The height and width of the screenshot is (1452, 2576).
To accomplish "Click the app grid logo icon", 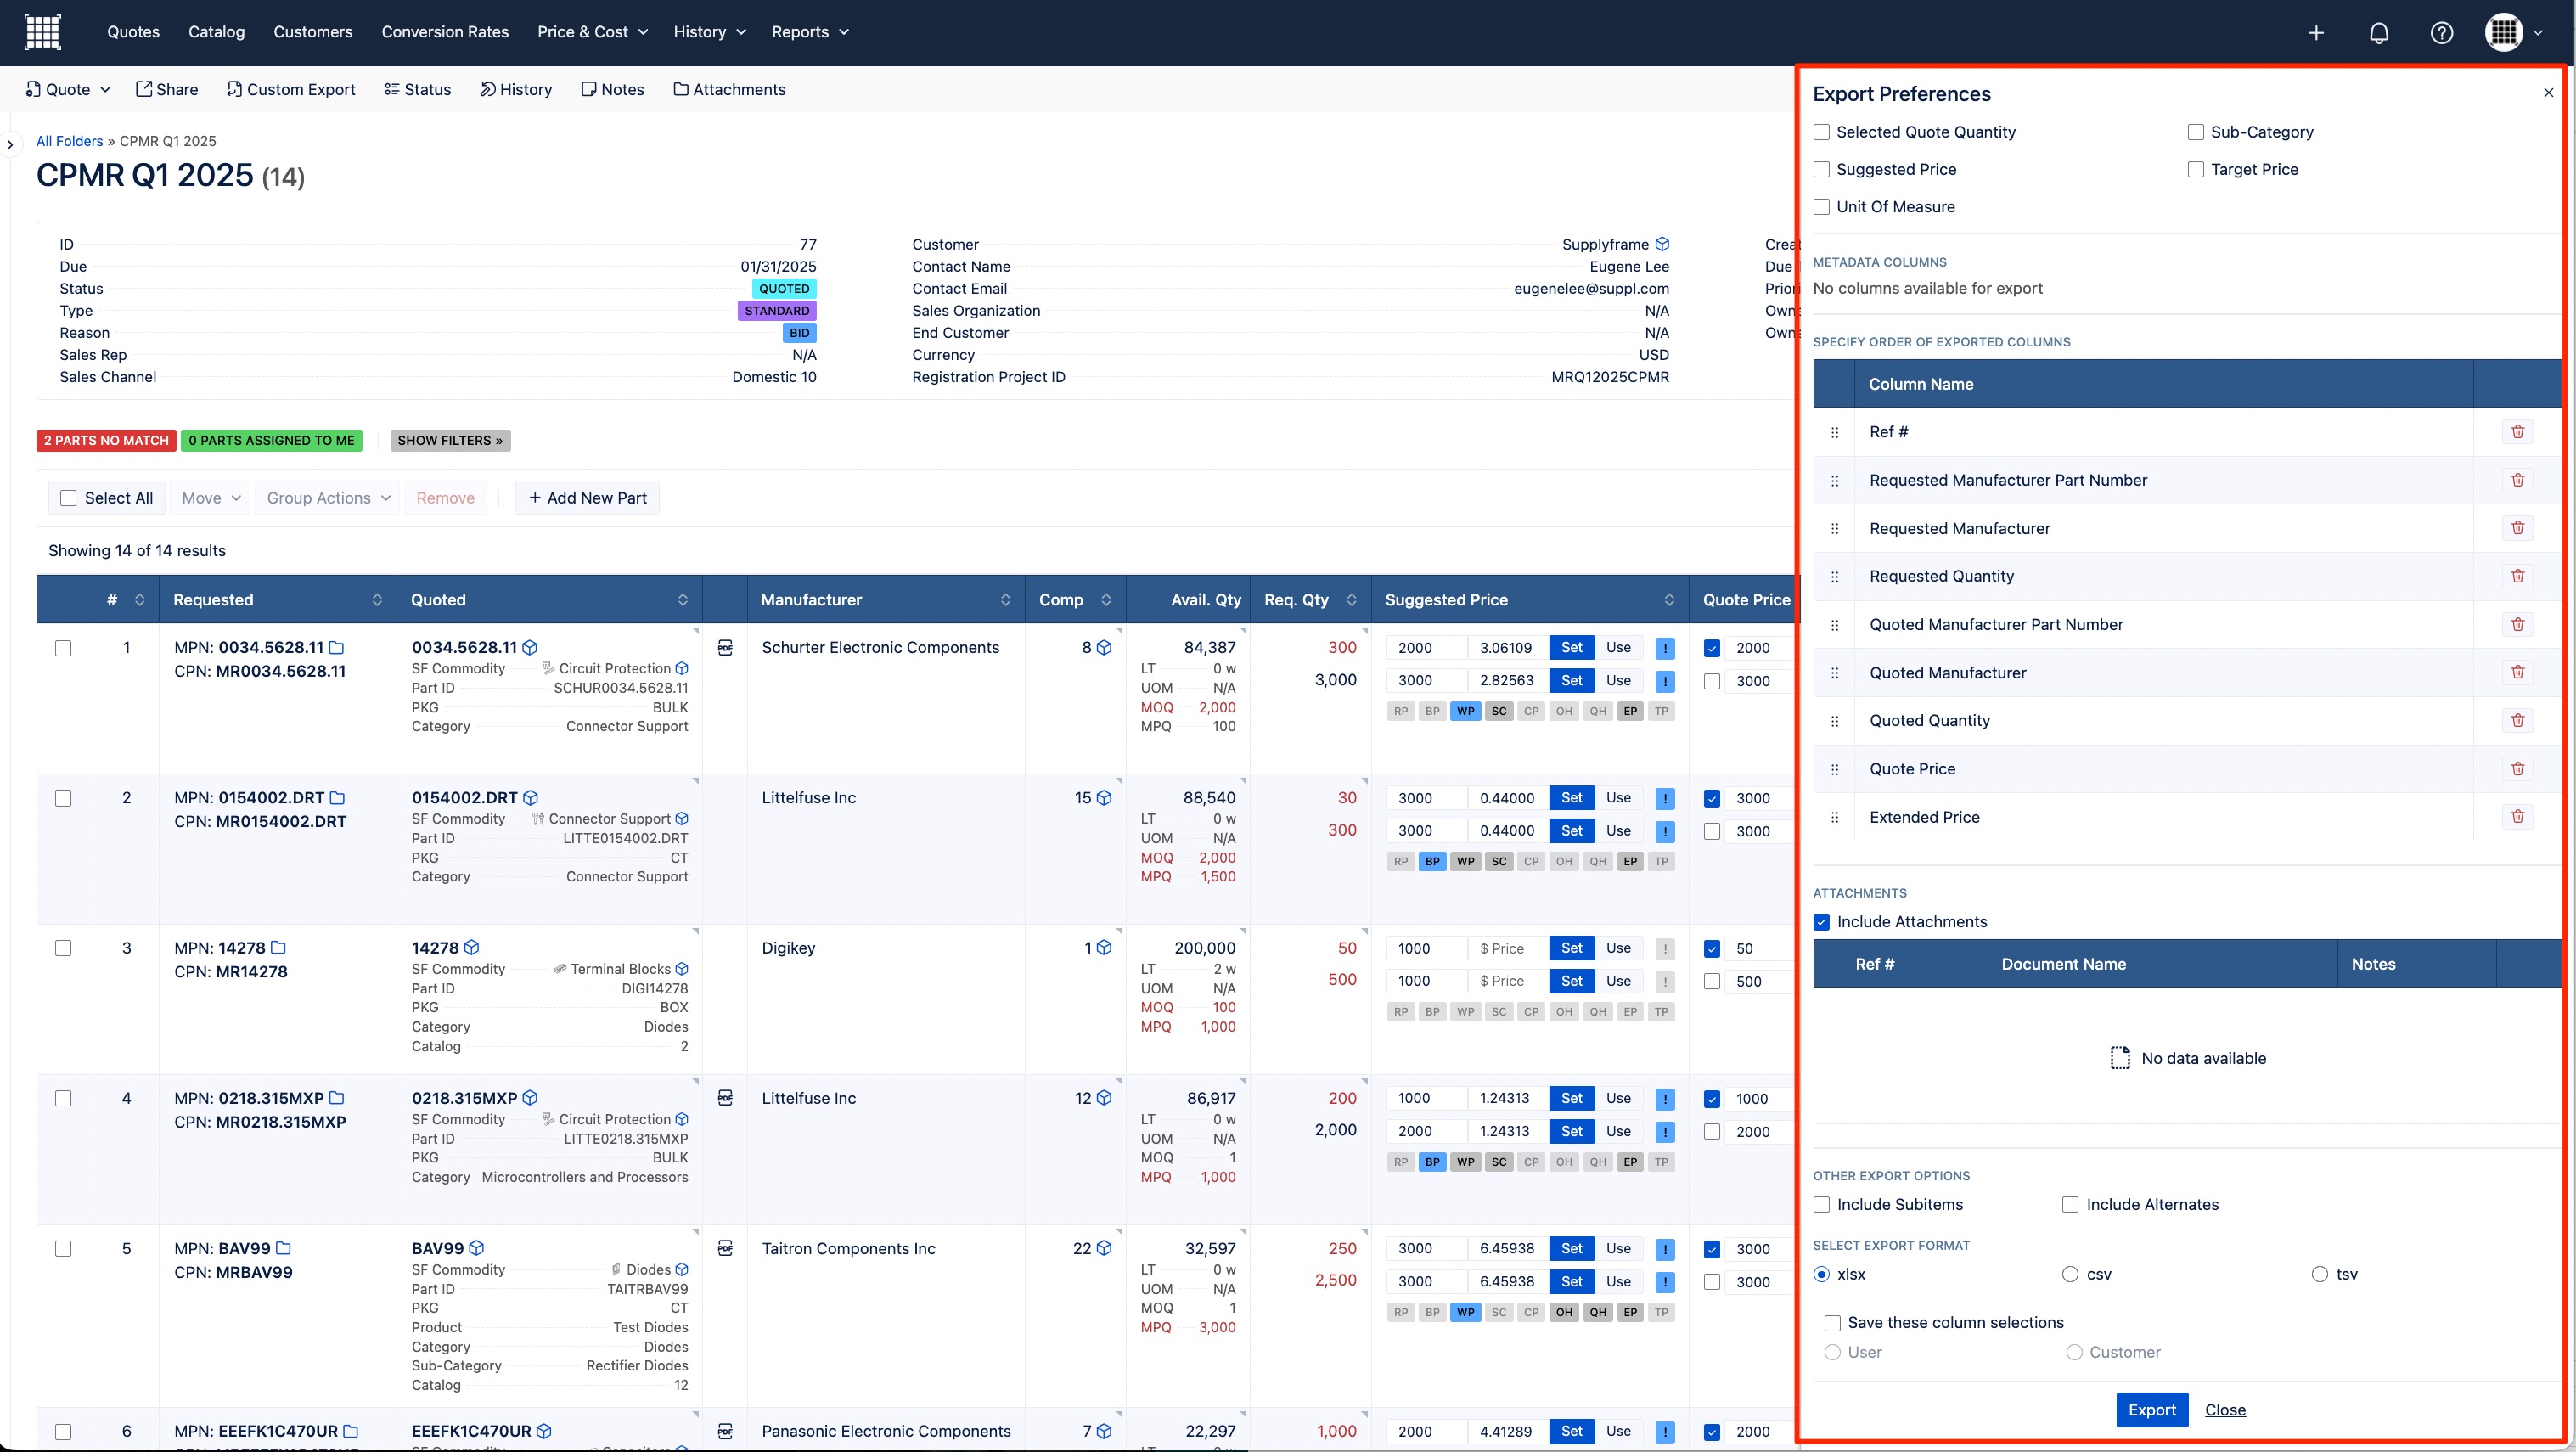I will click(x=42, y=32).
